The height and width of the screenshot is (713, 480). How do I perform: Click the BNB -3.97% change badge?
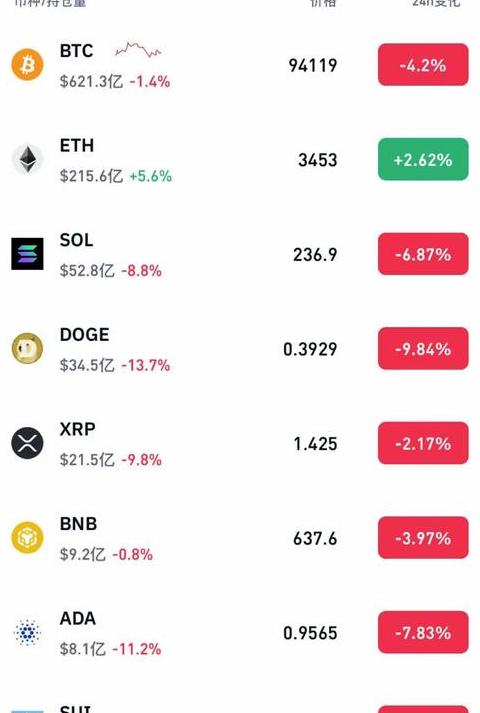coord(423,537)
